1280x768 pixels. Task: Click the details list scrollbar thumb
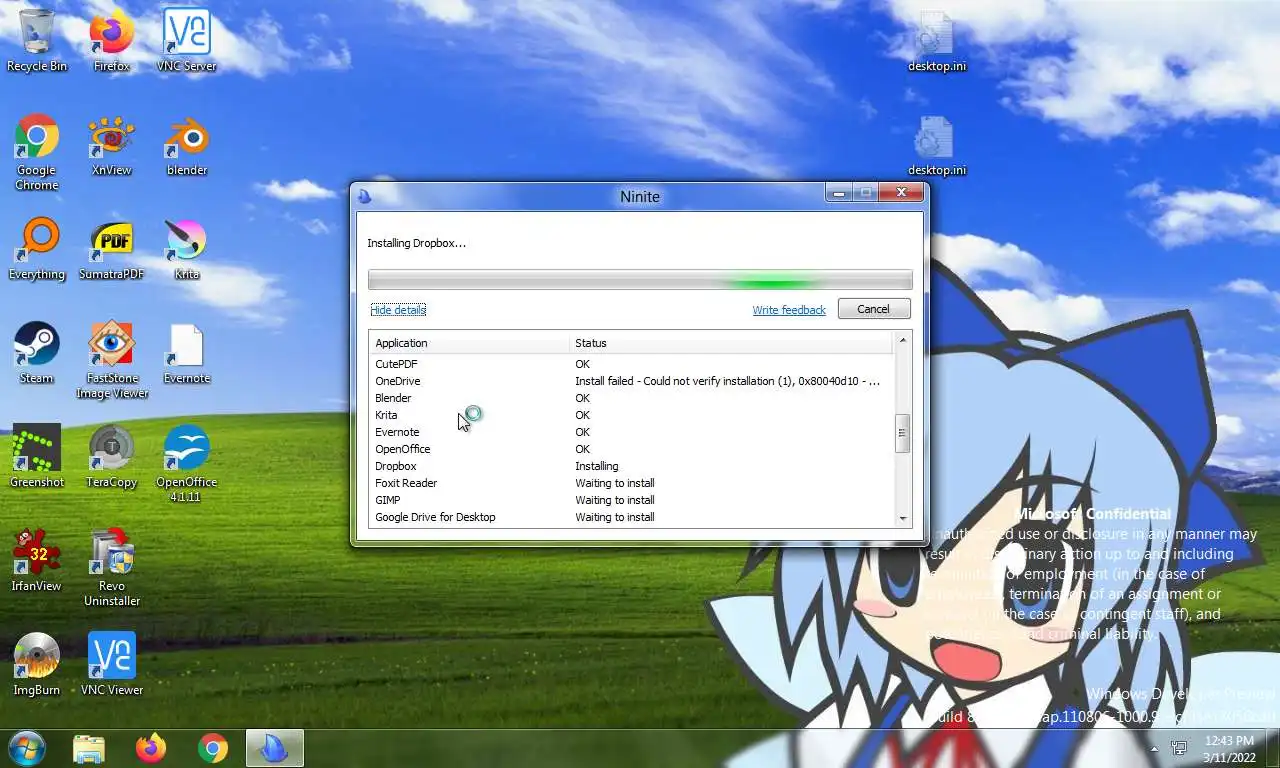coord(903,433)
